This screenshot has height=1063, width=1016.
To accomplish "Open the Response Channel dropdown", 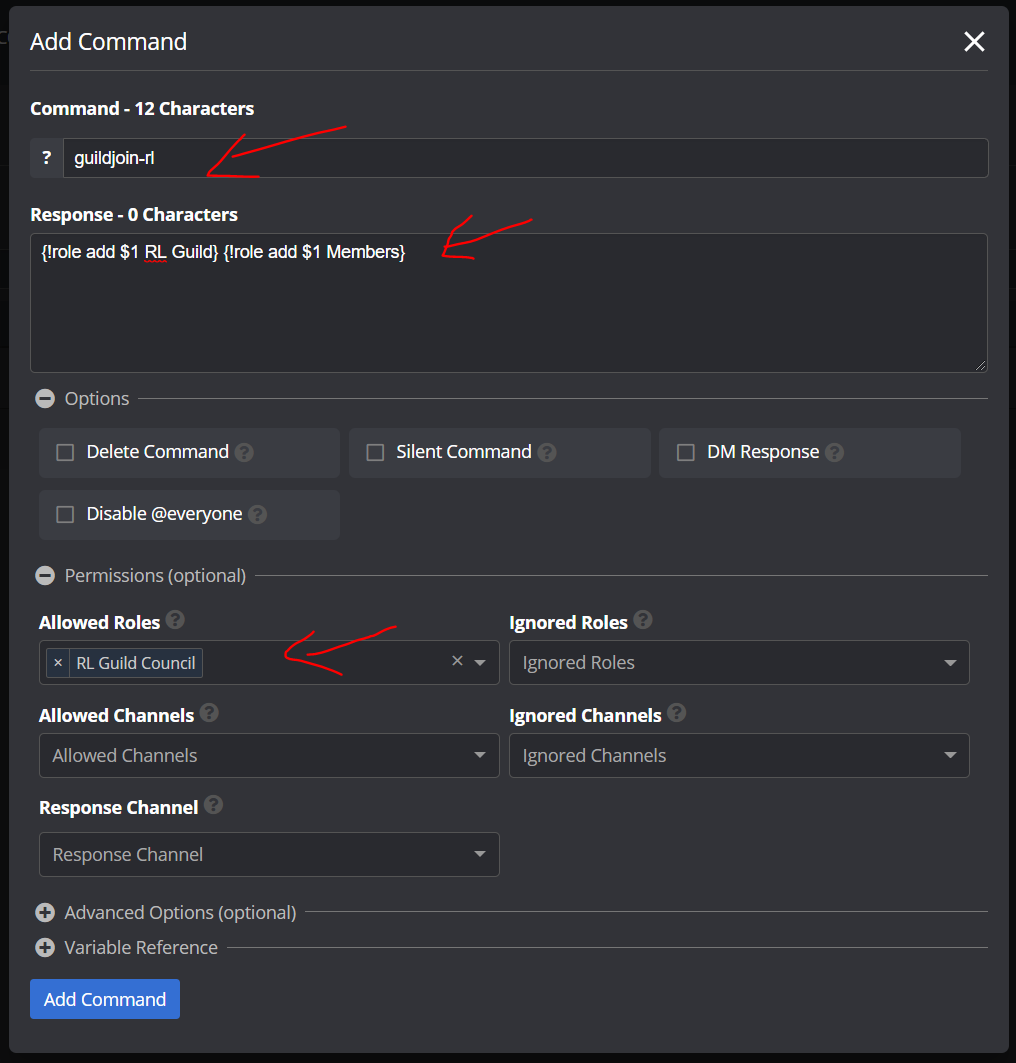I will click(x=269, y=854).
